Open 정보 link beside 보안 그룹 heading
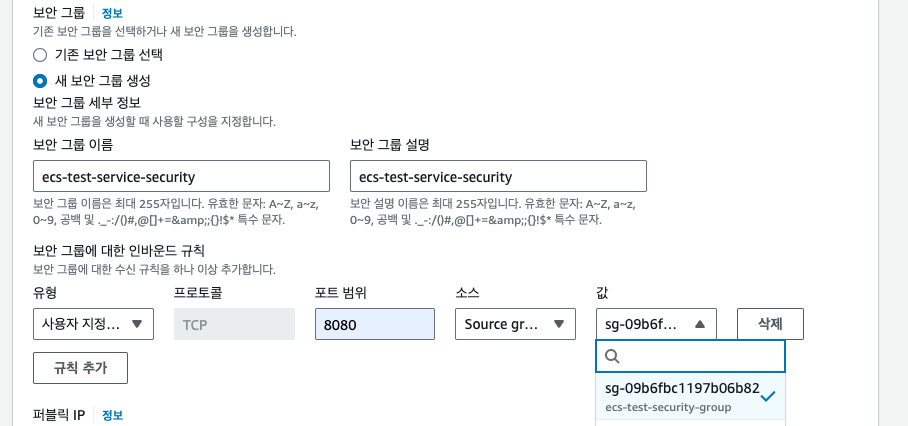 point(112,13)
